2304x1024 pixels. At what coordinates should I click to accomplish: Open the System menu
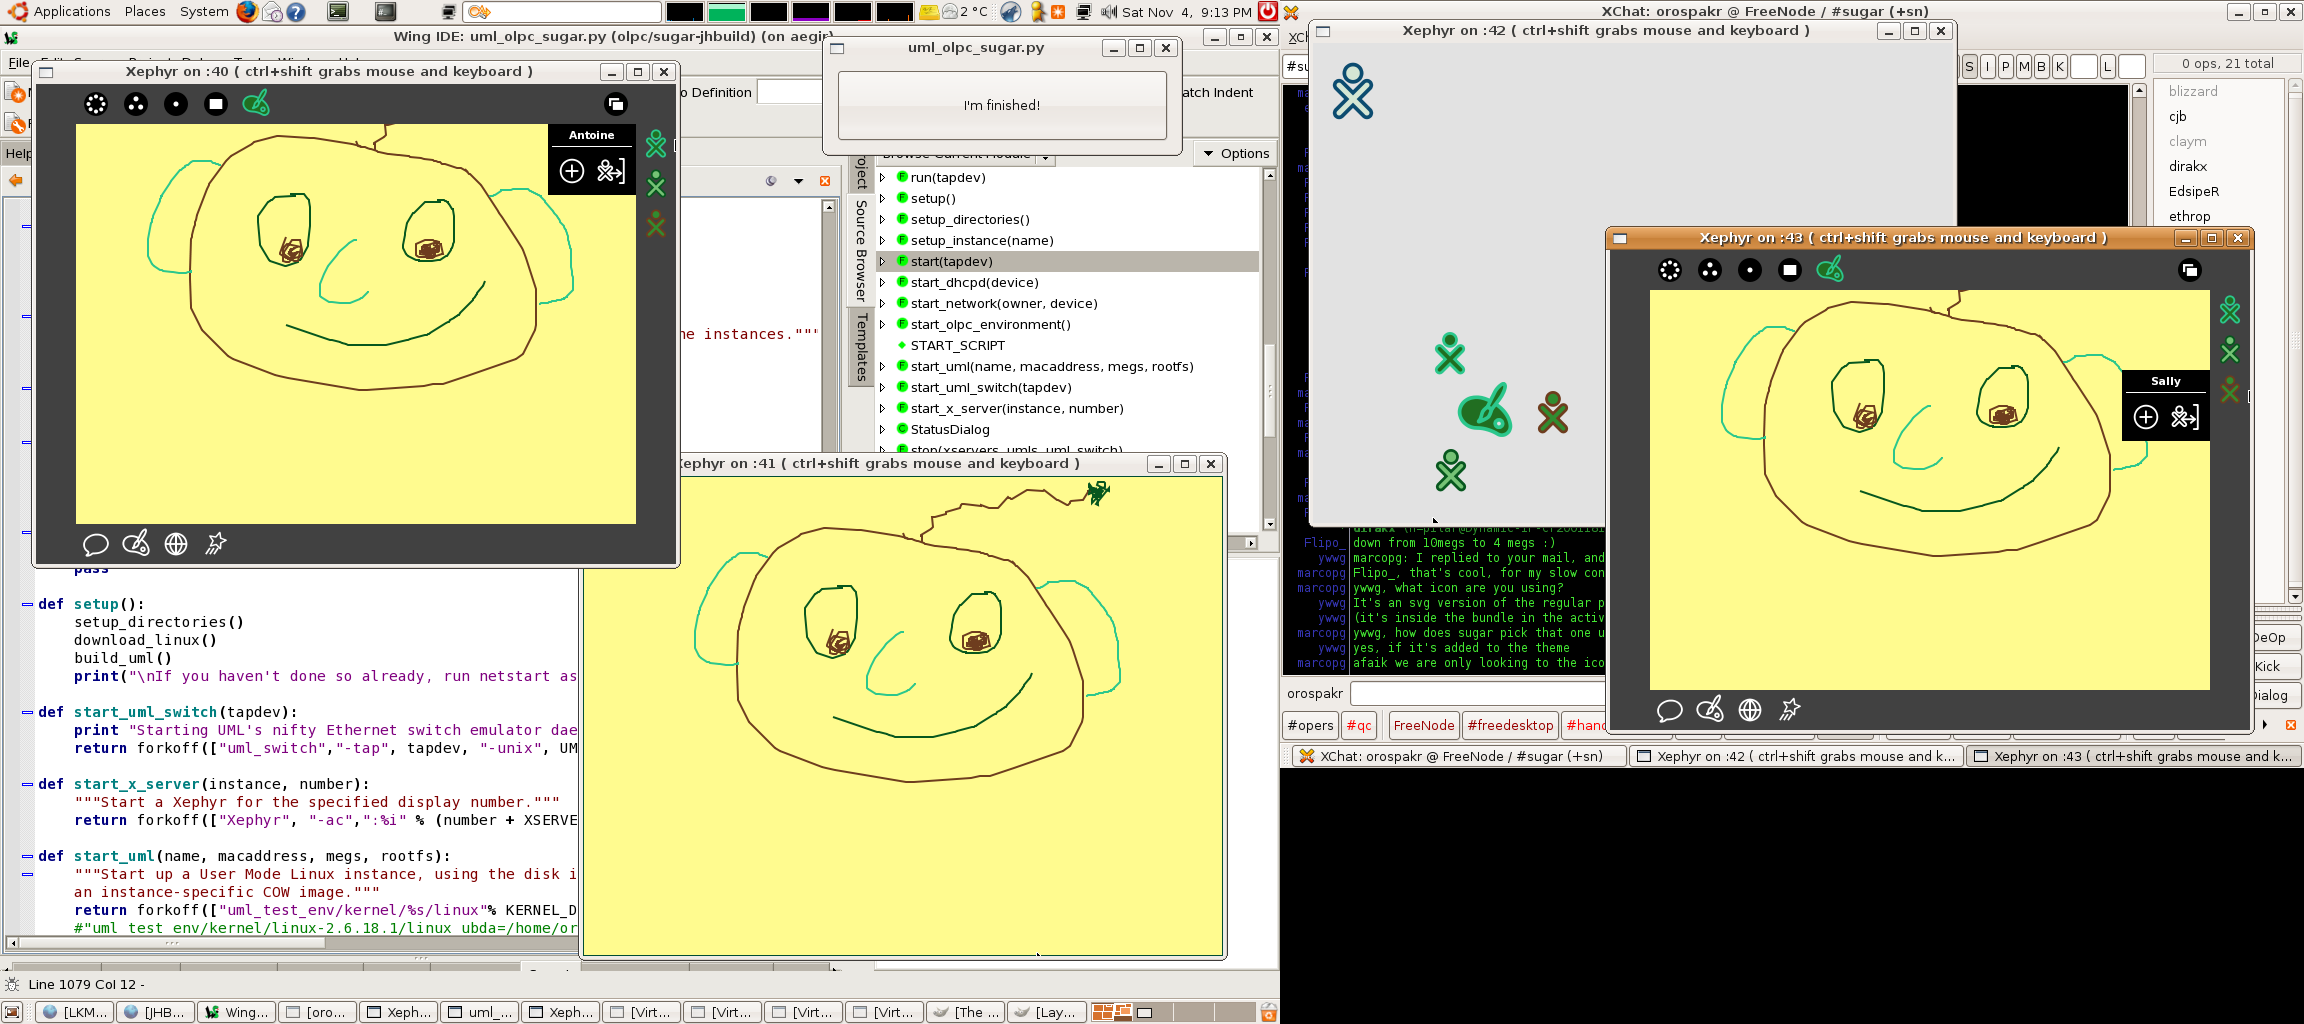click(x=204, y=12)
